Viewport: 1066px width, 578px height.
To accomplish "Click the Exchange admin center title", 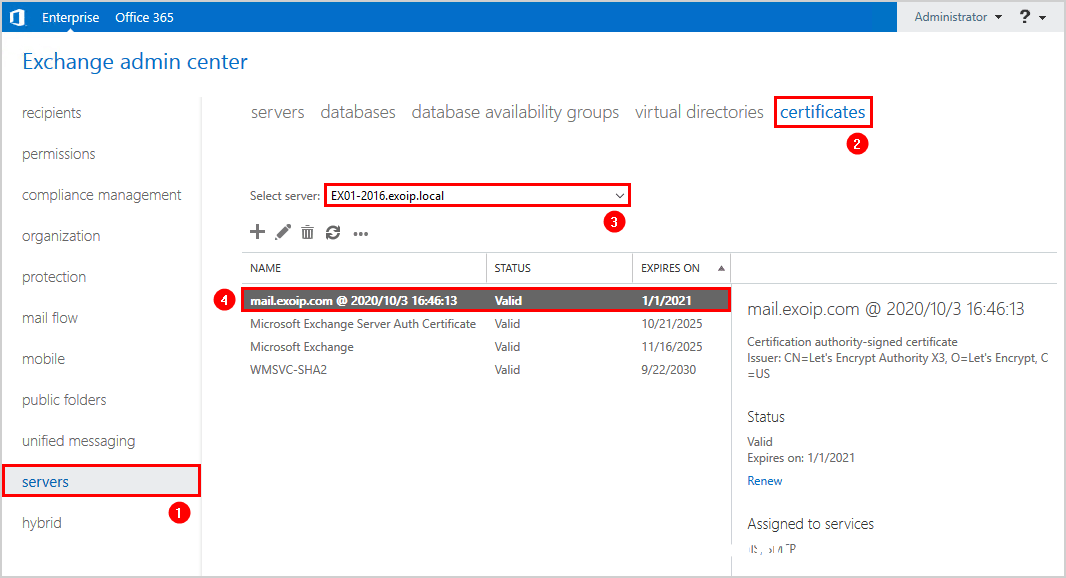I will (135, 62).
